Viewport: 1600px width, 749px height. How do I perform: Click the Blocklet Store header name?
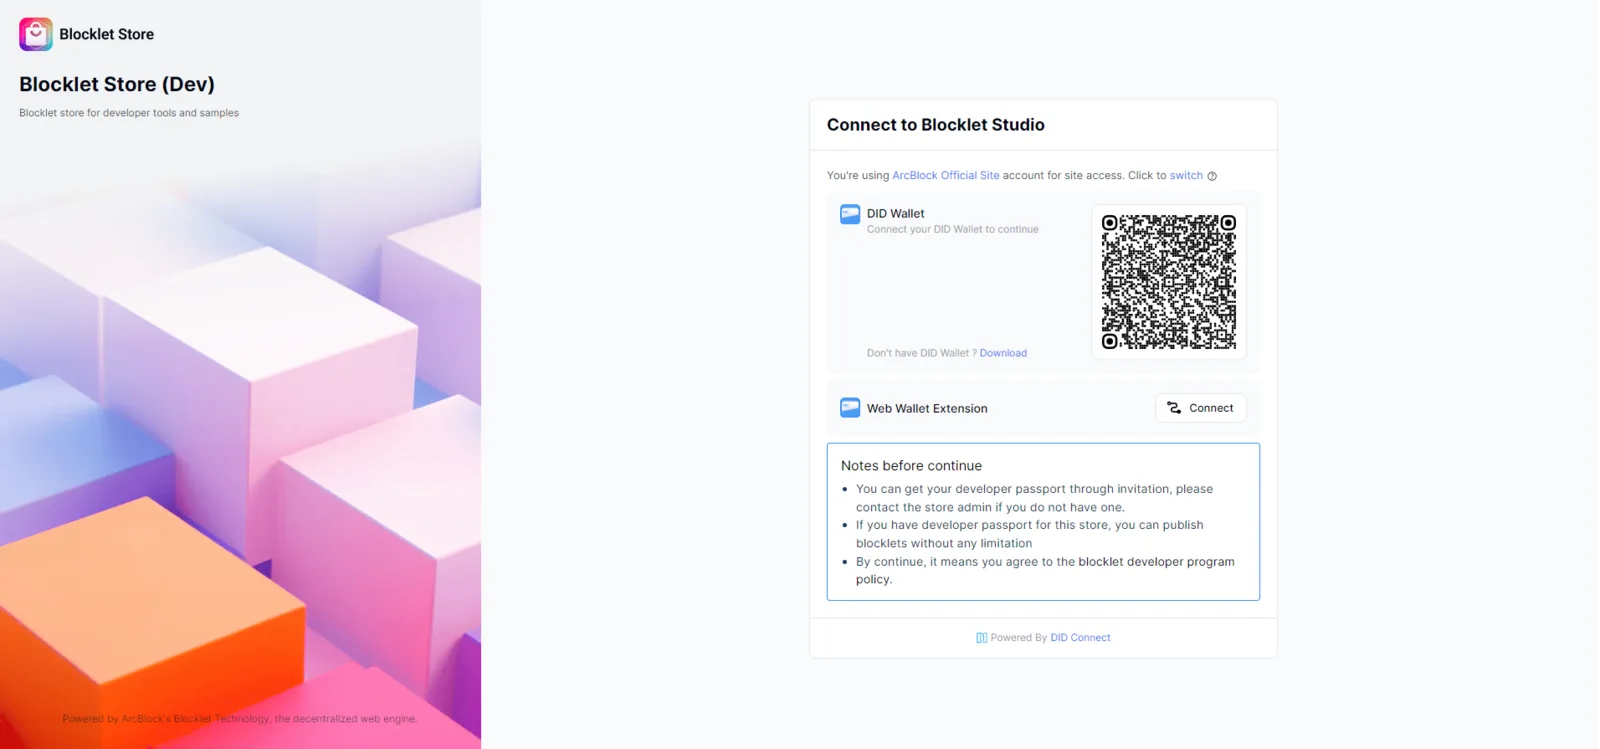[x=107, y=34]
